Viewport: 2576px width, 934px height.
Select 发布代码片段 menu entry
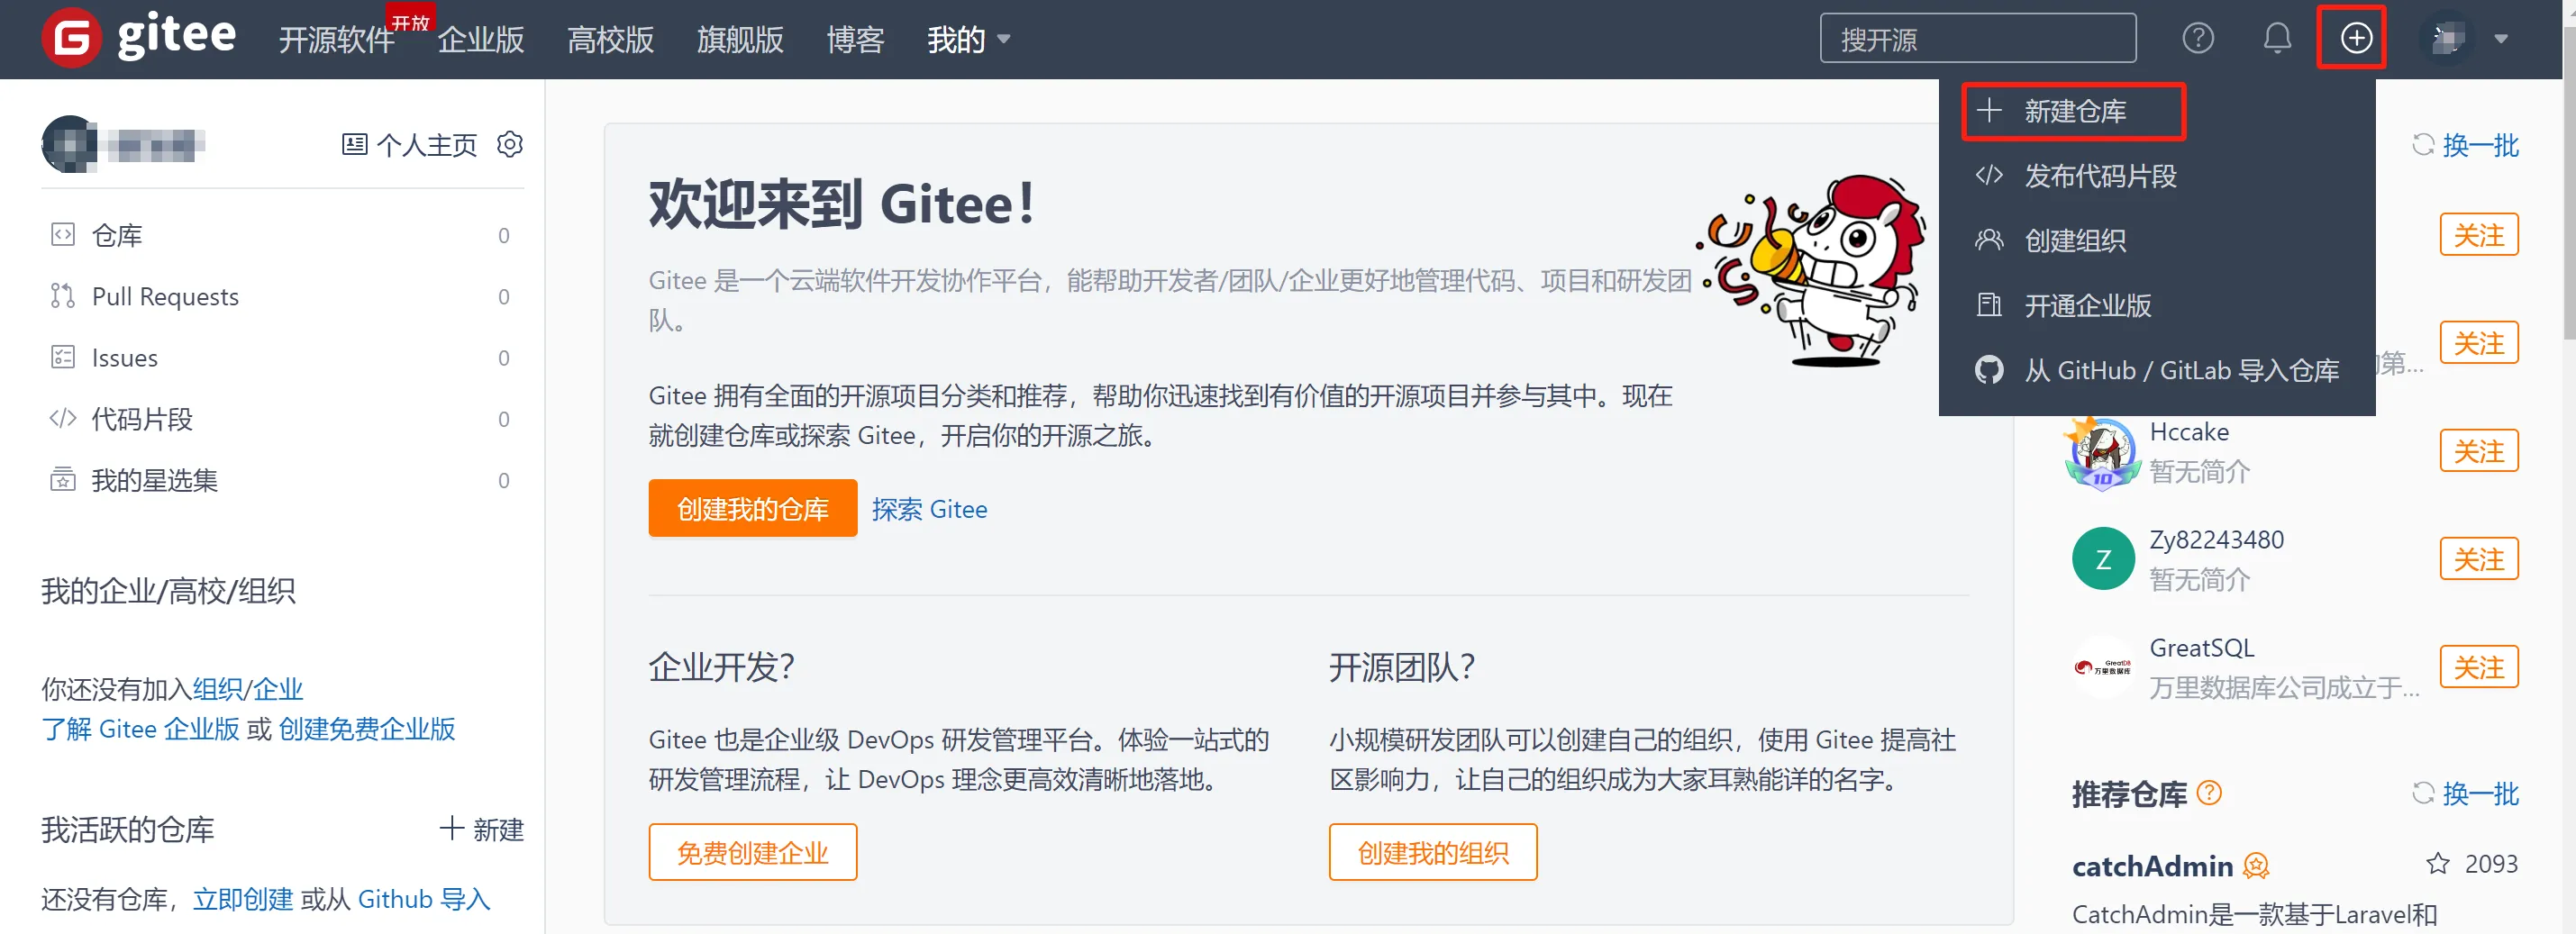2100,177
